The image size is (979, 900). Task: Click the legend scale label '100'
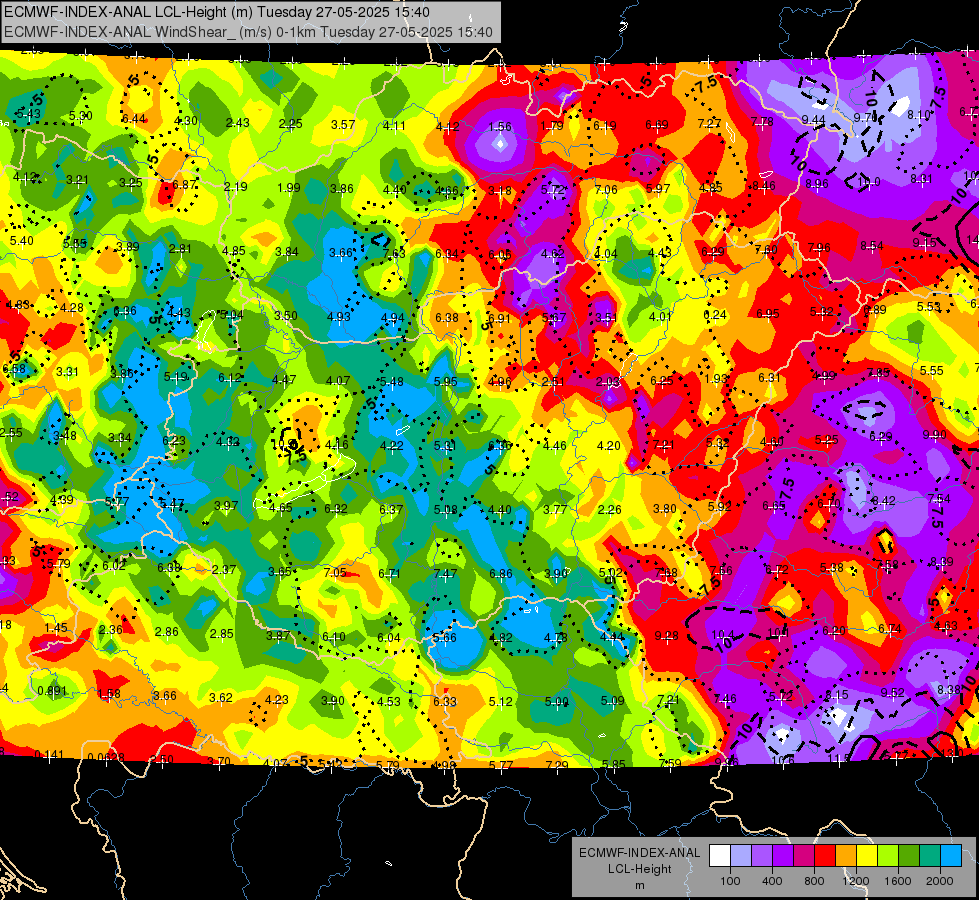[x=730, y=881]
